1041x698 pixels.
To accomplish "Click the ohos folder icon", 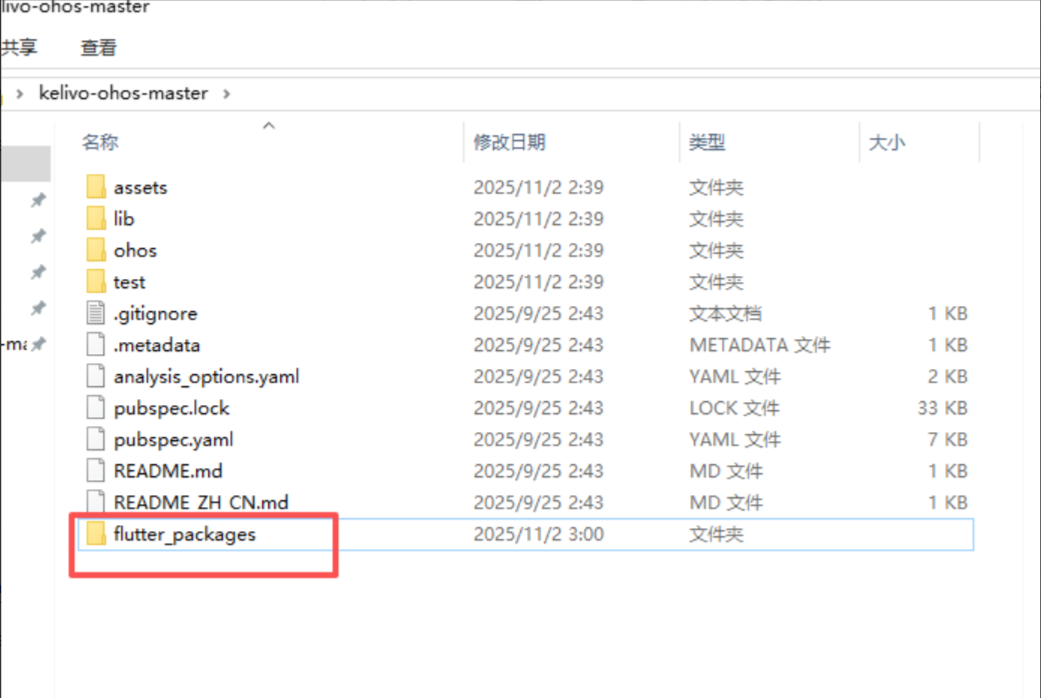I will (x=96, y=250).
